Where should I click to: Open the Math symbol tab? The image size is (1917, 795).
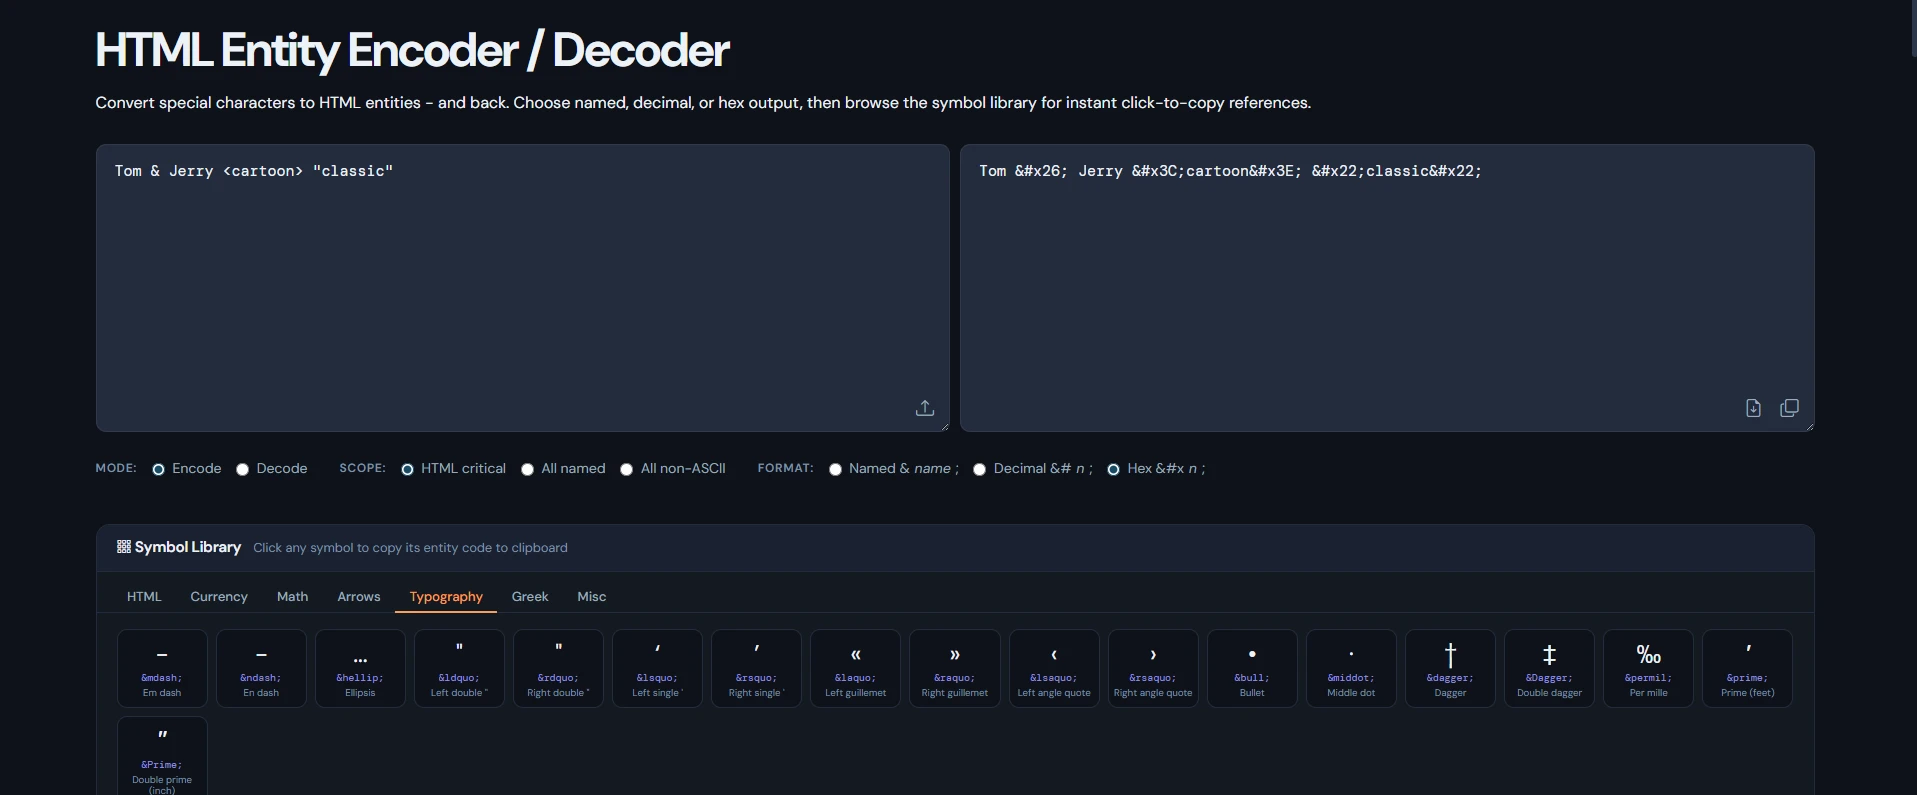click(292, 597)
